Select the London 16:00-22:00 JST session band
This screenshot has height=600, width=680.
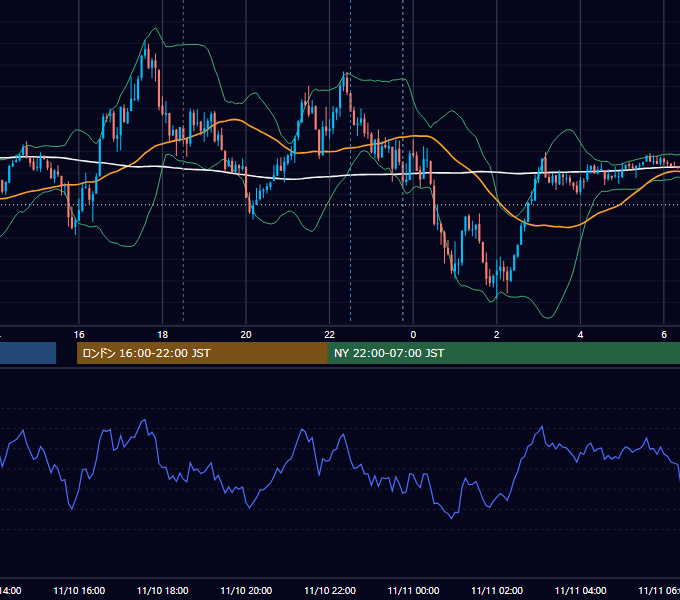click(x=202, y=353)
